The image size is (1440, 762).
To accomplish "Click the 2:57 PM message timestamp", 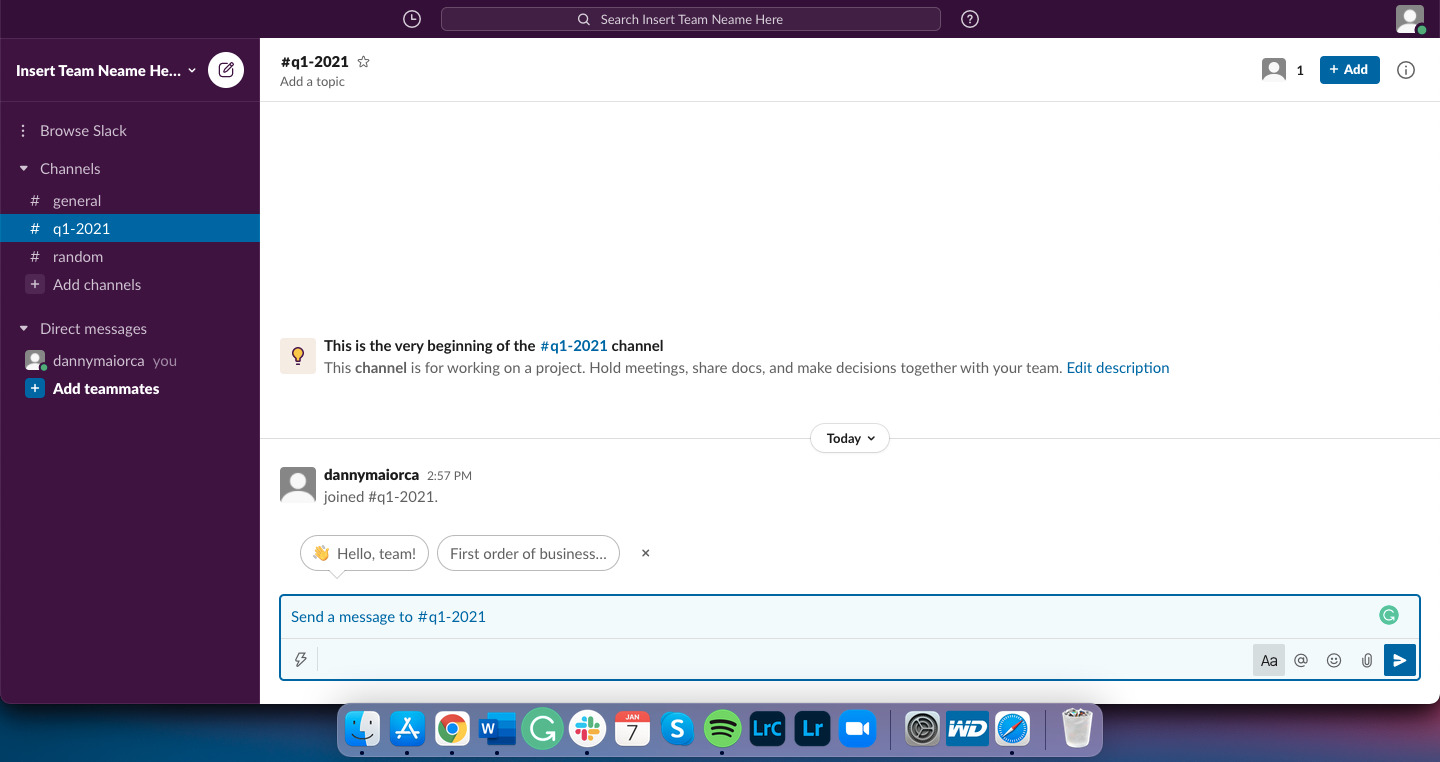I will pyautogui.click(x=449, y=476).
